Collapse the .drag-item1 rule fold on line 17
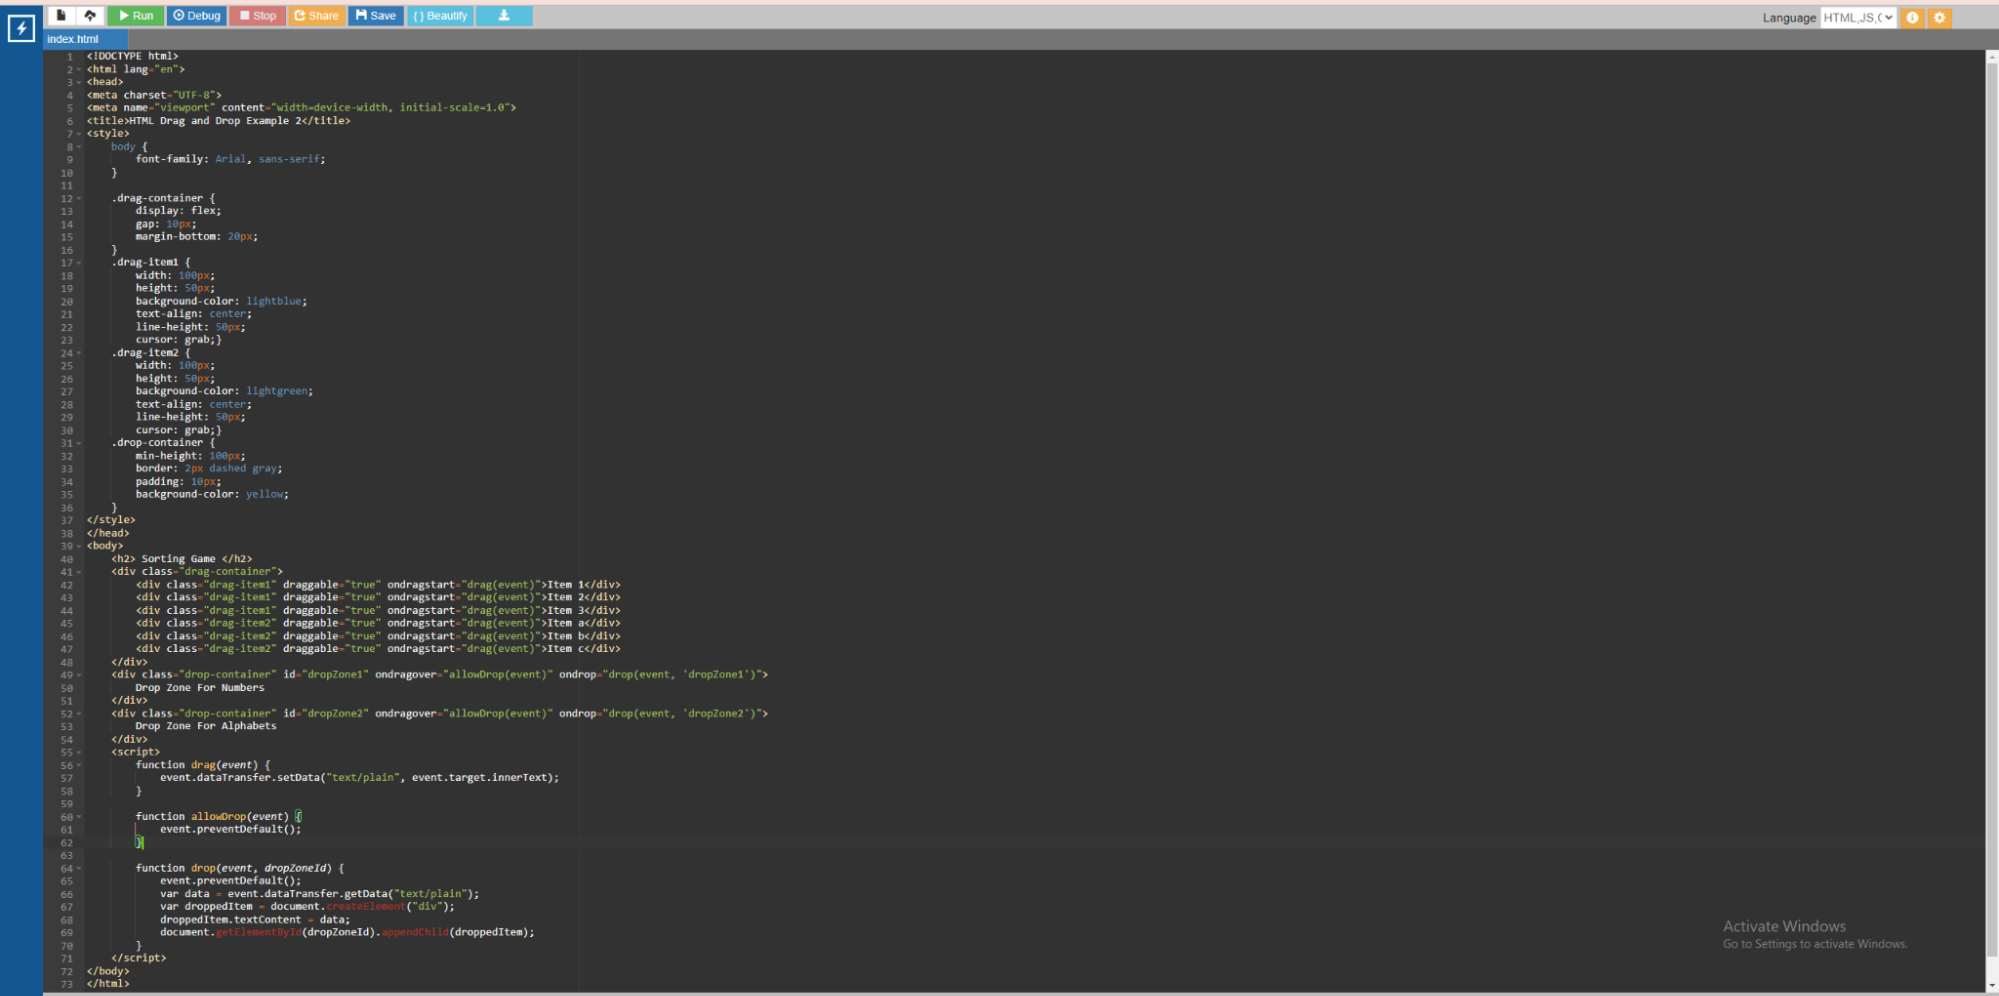The width and height of the screenshot is (1999, 996). 79,263
